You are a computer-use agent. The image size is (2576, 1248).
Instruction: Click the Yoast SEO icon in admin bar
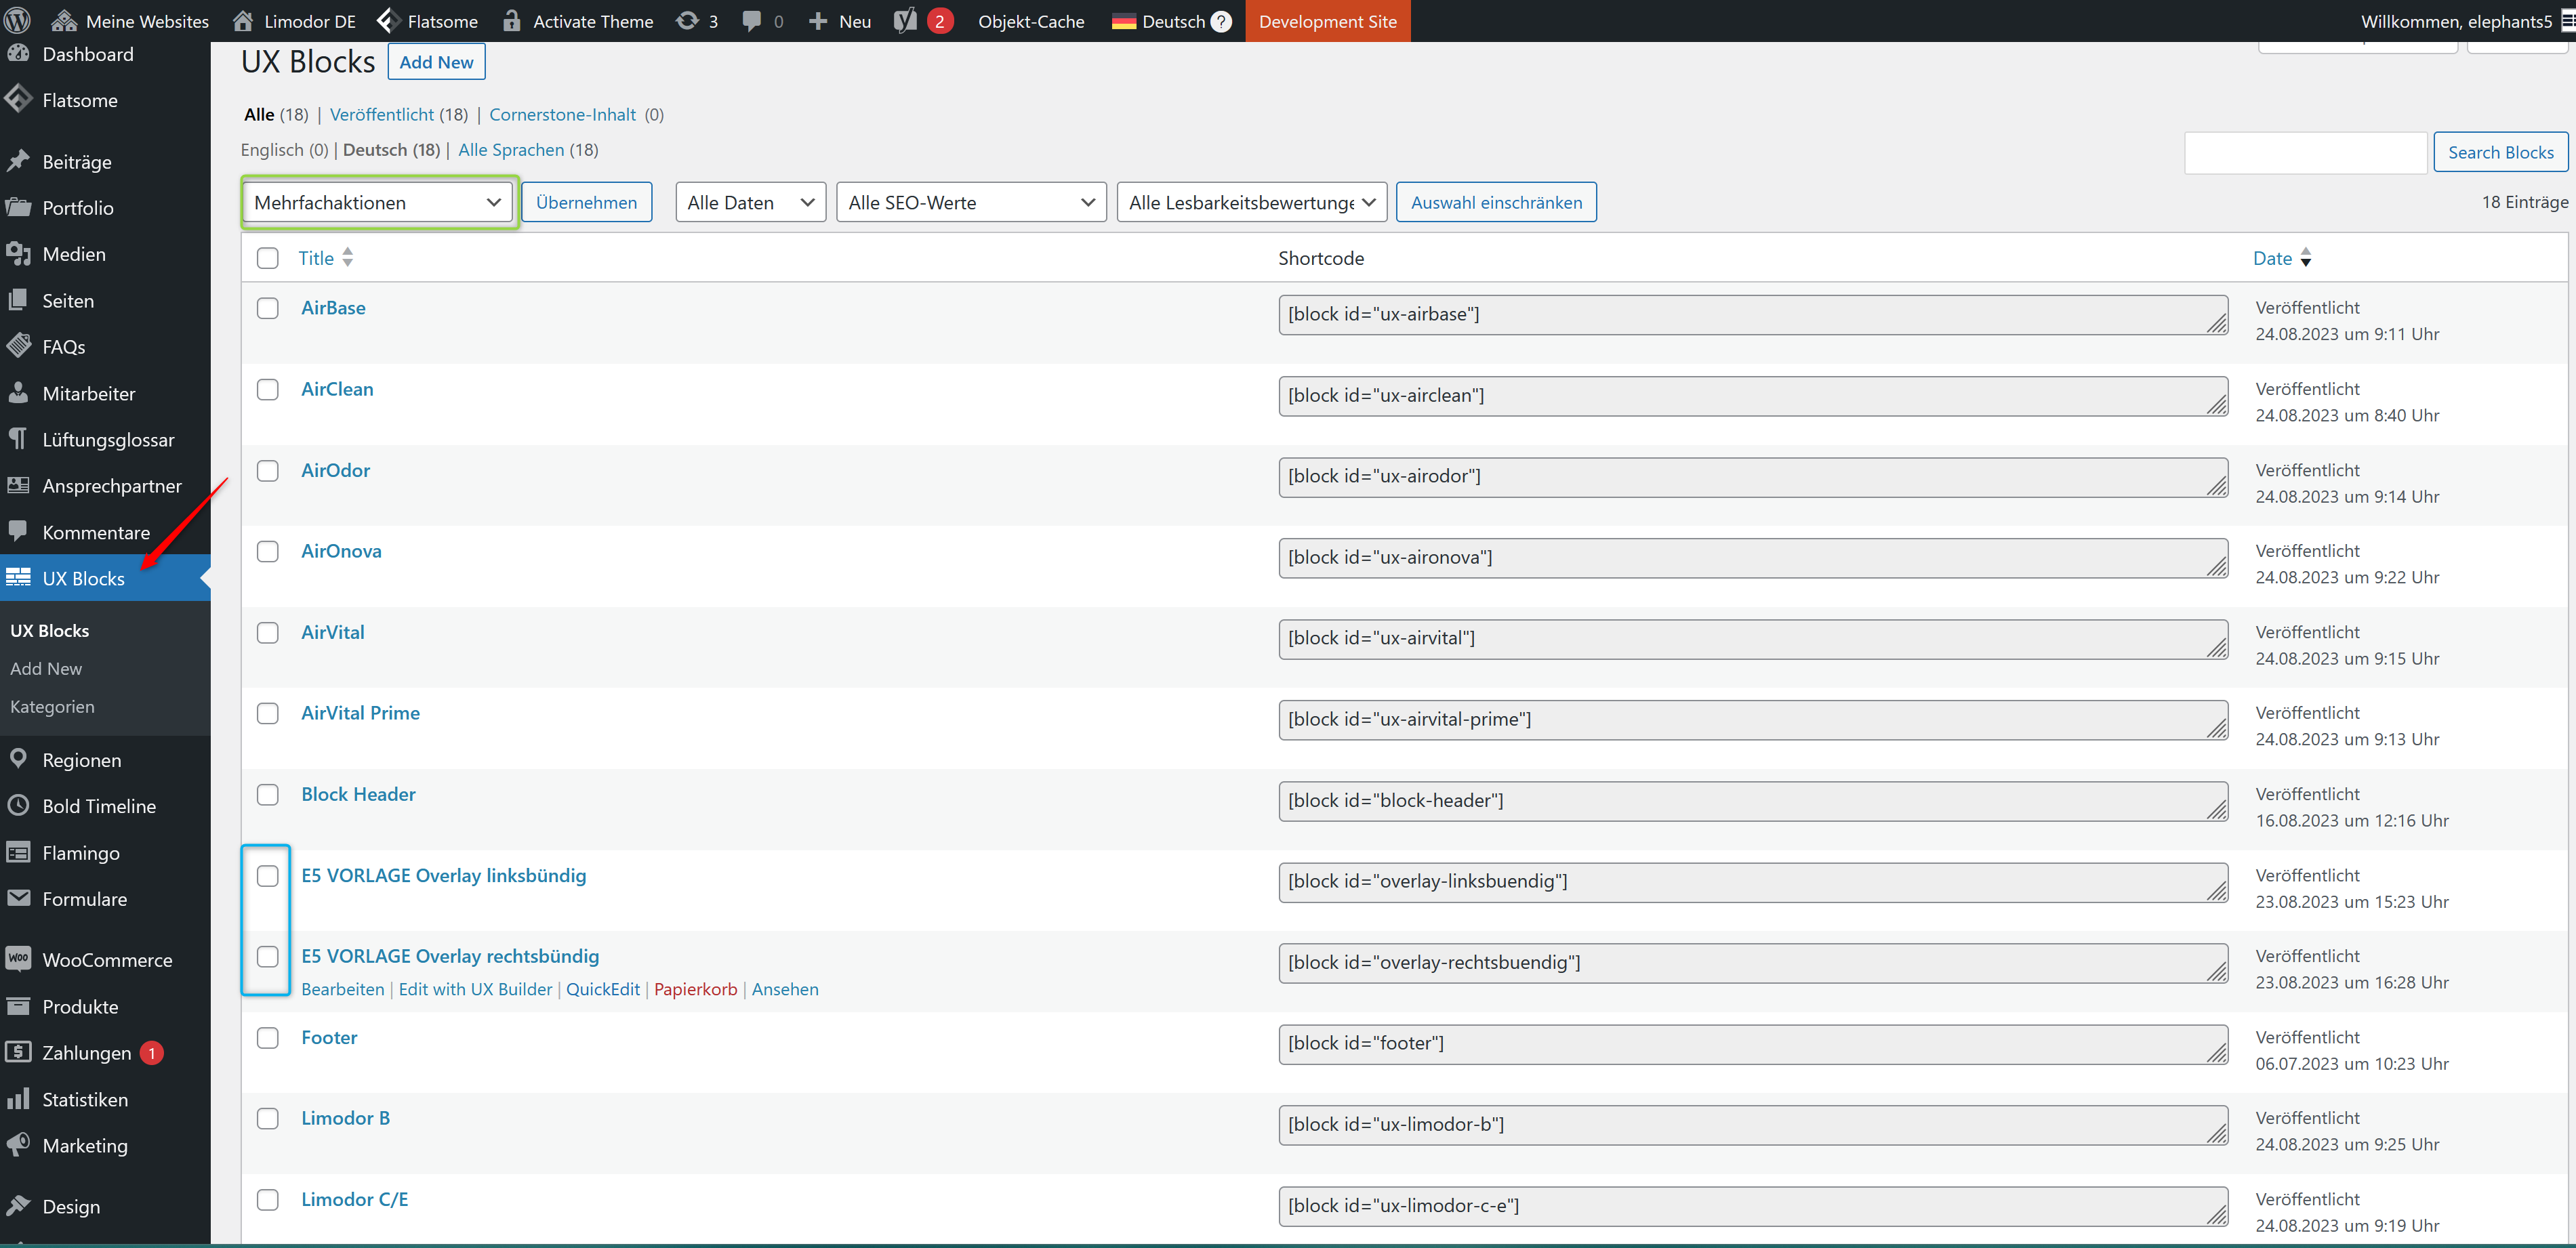(x=905, y=21)
